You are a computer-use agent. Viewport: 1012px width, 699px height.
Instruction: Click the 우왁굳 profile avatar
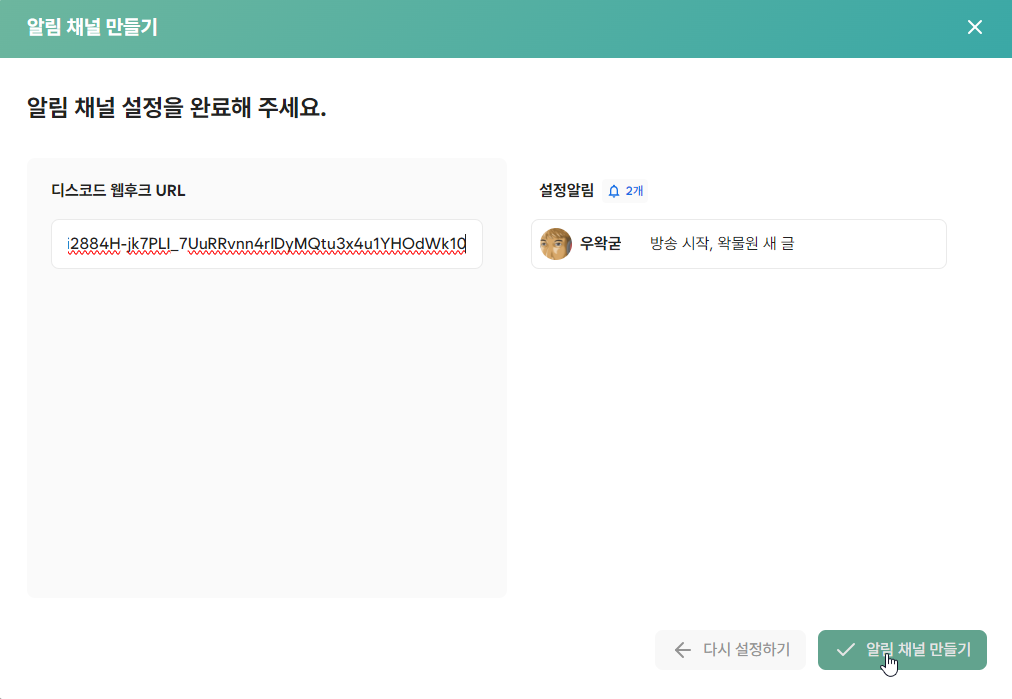click(x=556, y=244)
